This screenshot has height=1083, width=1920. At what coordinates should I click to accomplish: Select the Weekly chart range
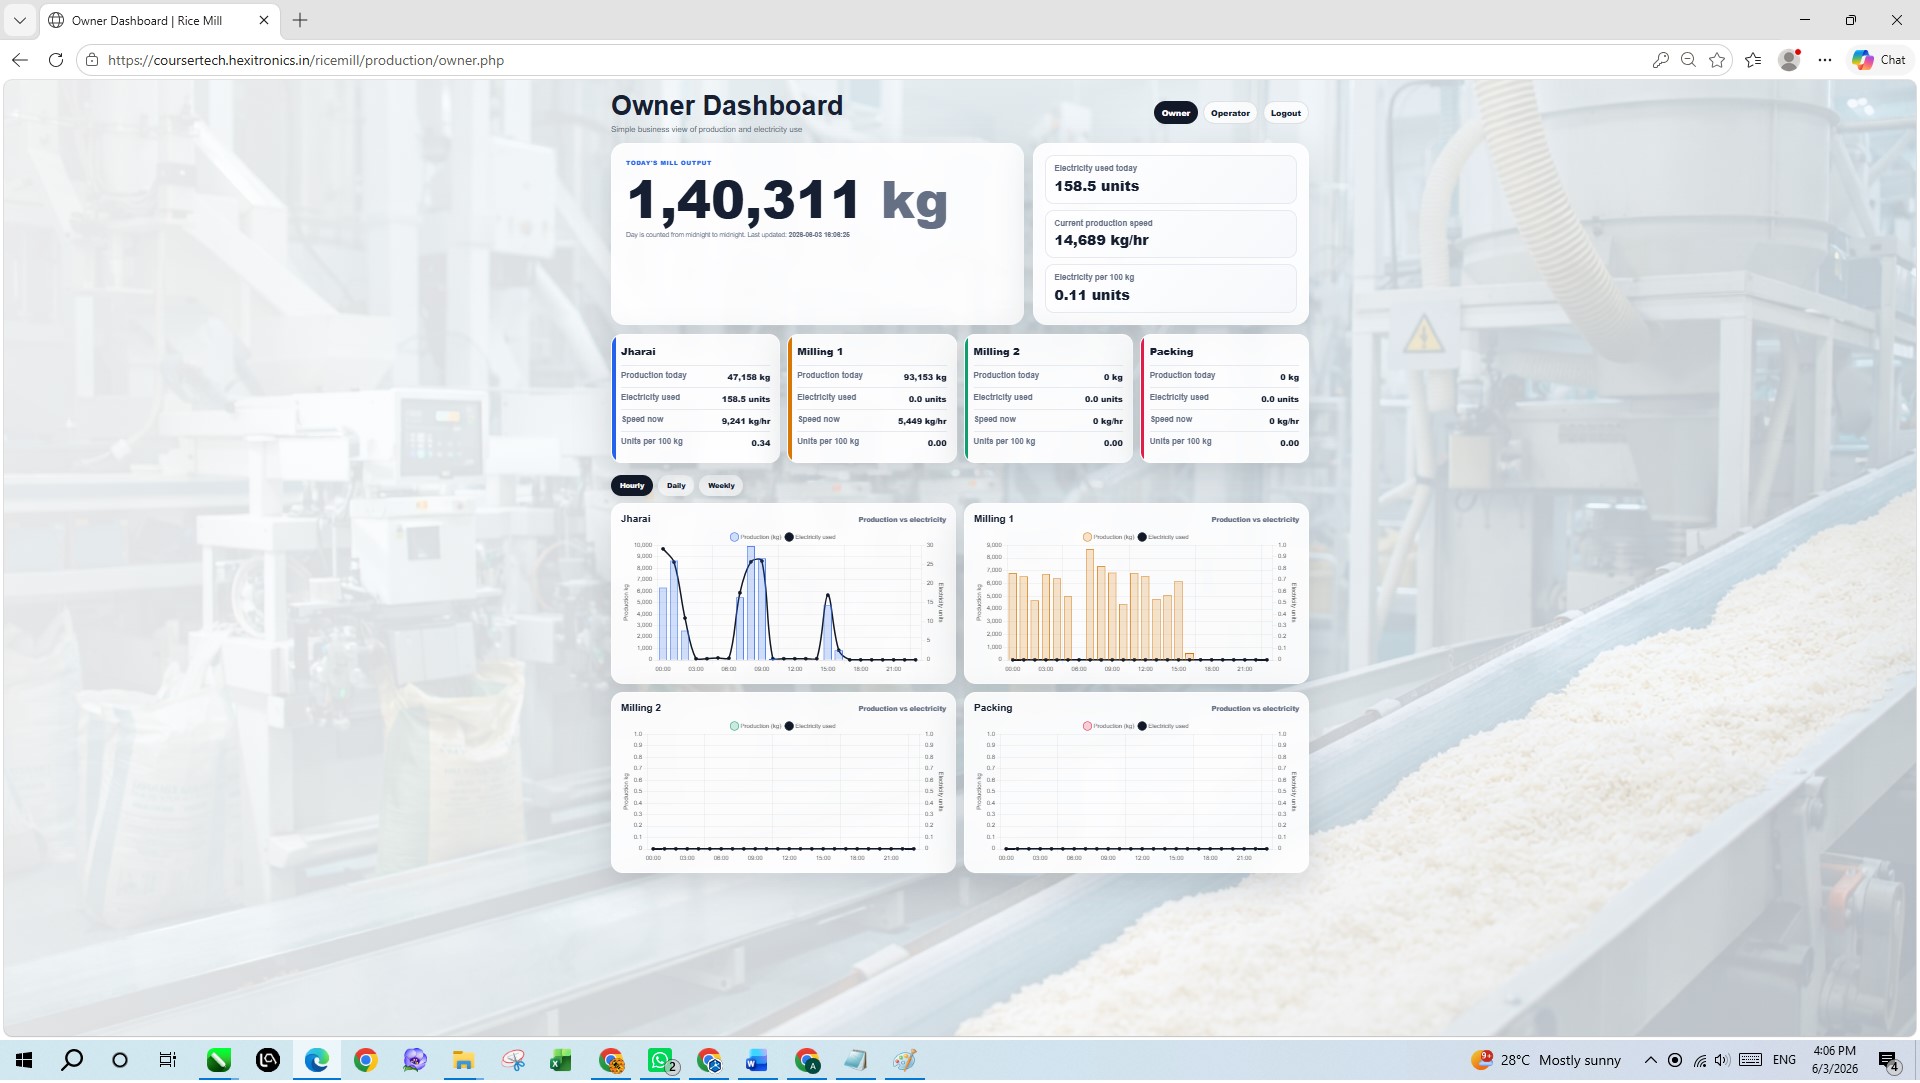pyautogui.click(x=721, y=486)
